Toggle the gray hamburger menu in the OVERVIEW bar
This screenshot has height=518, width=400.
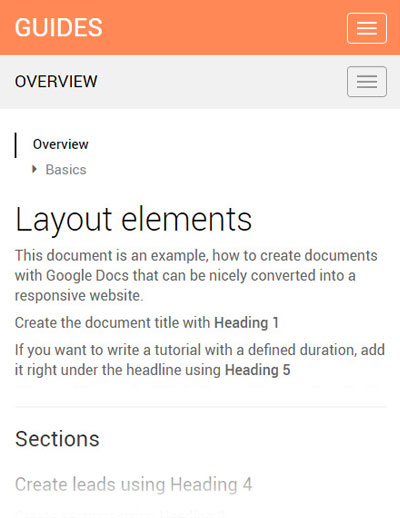(367, 82)
